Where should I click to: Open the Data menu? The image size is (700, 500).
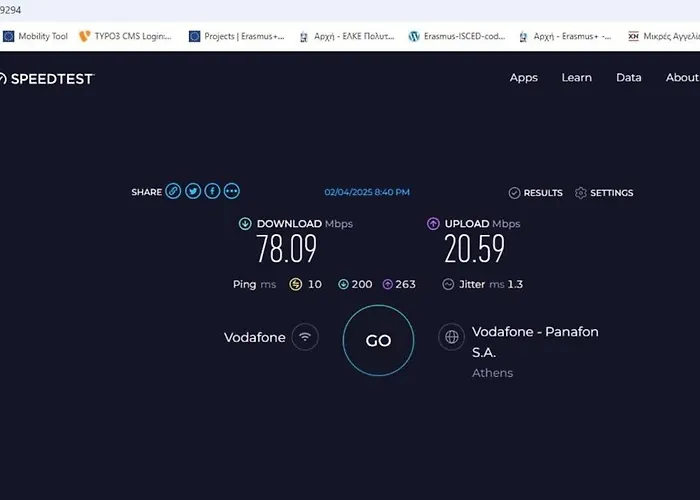[x=628, y=78]
